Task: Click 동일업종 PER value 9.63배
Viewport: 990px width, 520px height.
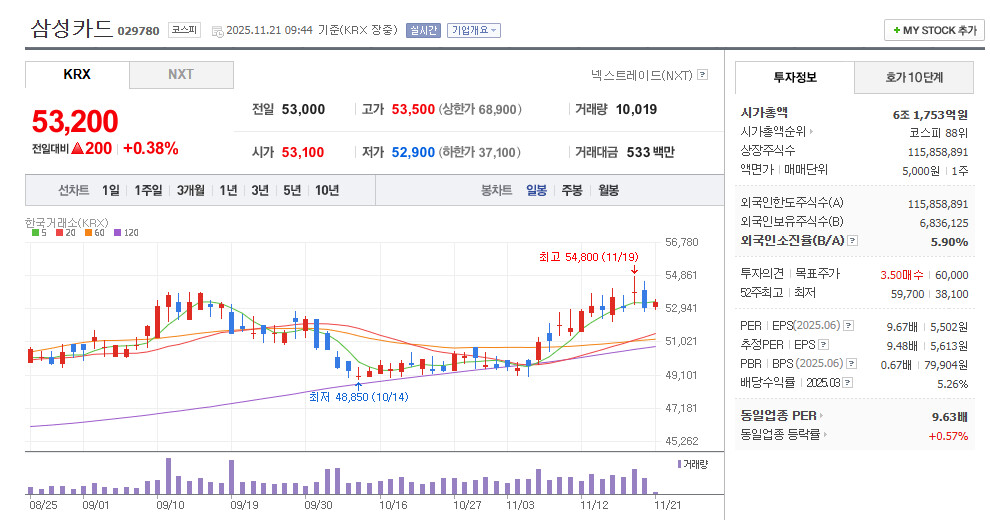Action: click(x=950, y=417)
